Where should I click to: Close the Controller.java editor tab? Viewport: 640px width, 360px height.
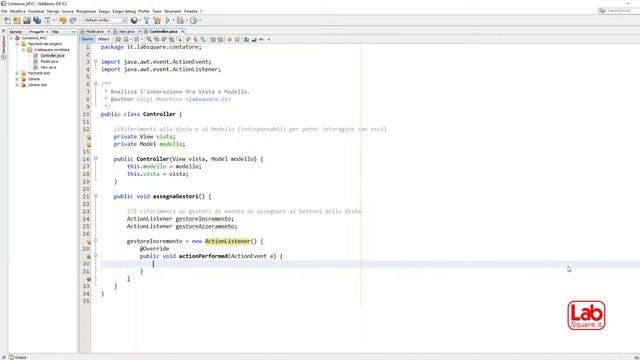(x=182, y=31)
